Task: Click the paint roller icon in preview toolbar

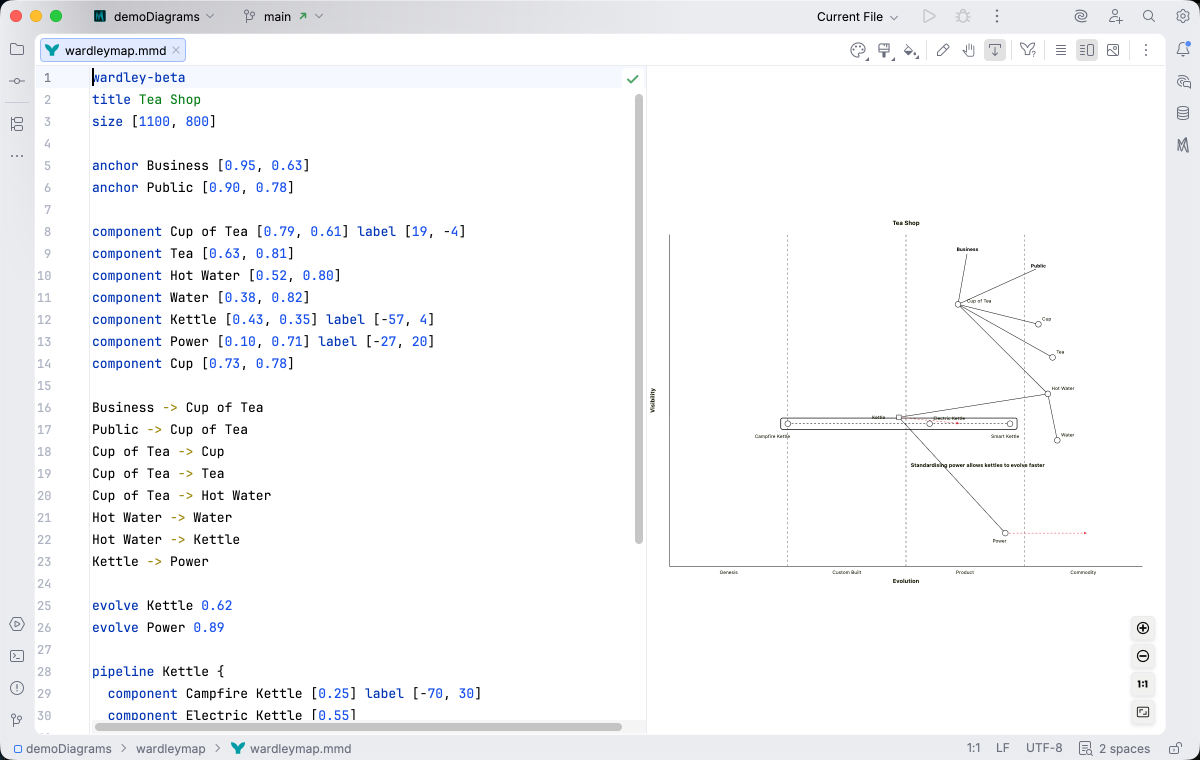Action: (884, 50)
